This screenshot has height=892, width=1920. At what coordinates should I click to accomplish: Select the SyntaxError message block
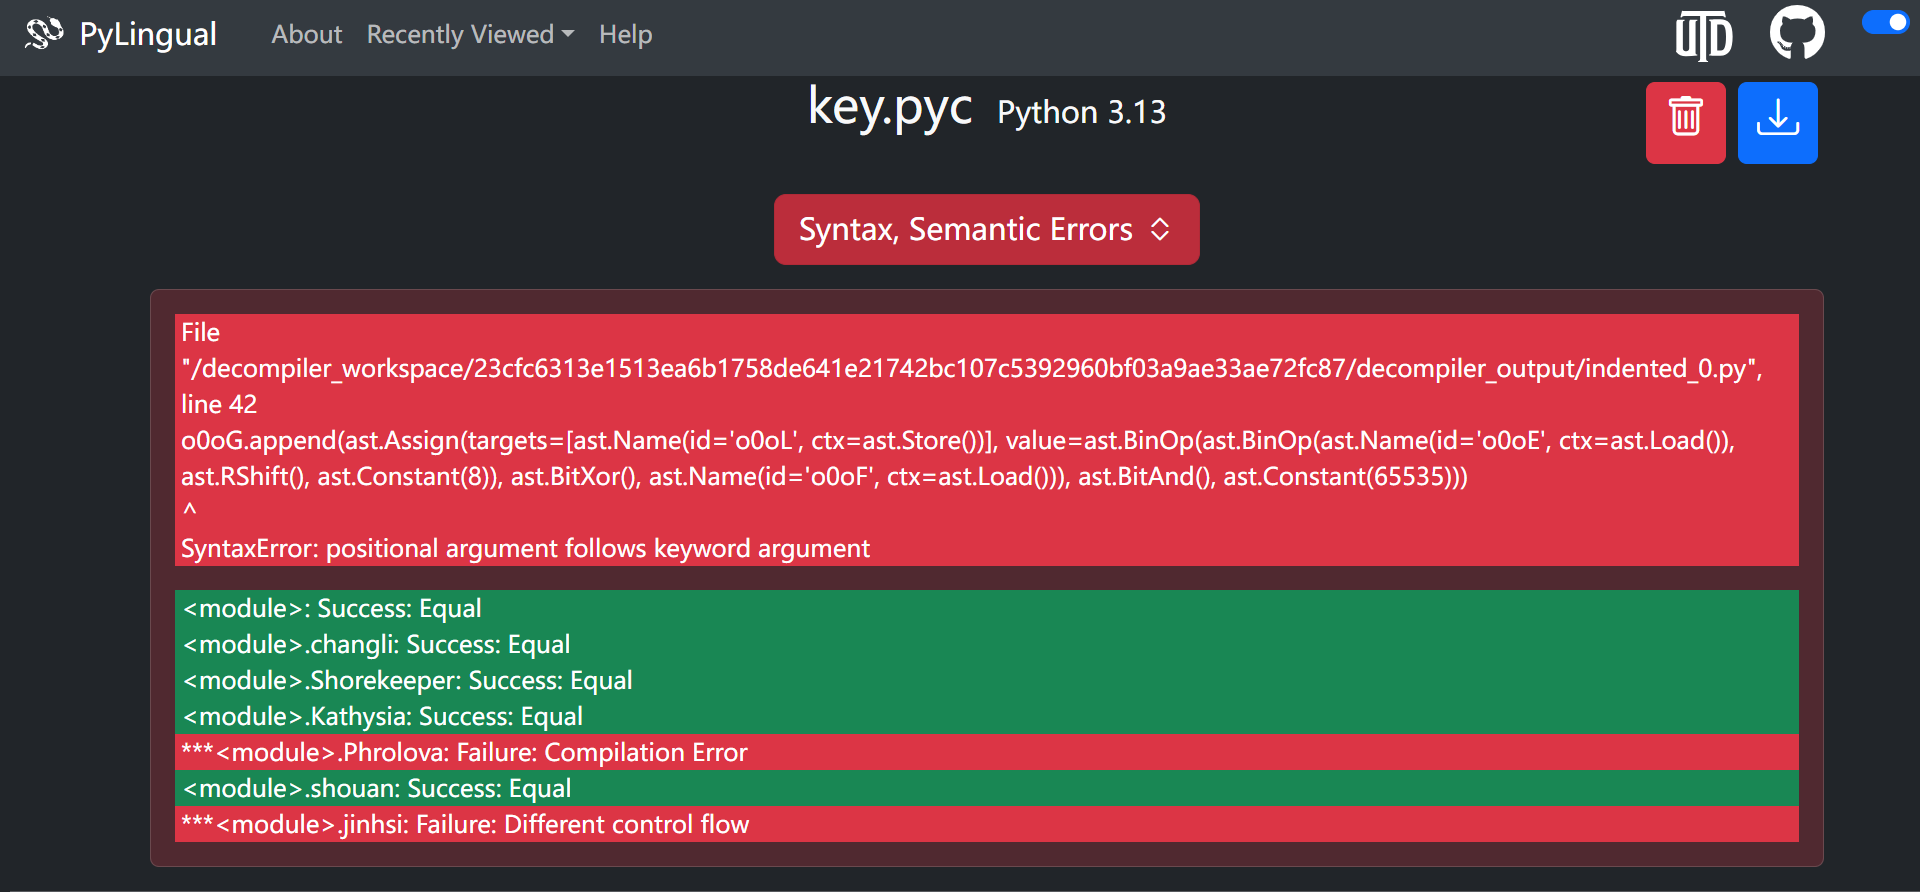[x=986, y=440]
